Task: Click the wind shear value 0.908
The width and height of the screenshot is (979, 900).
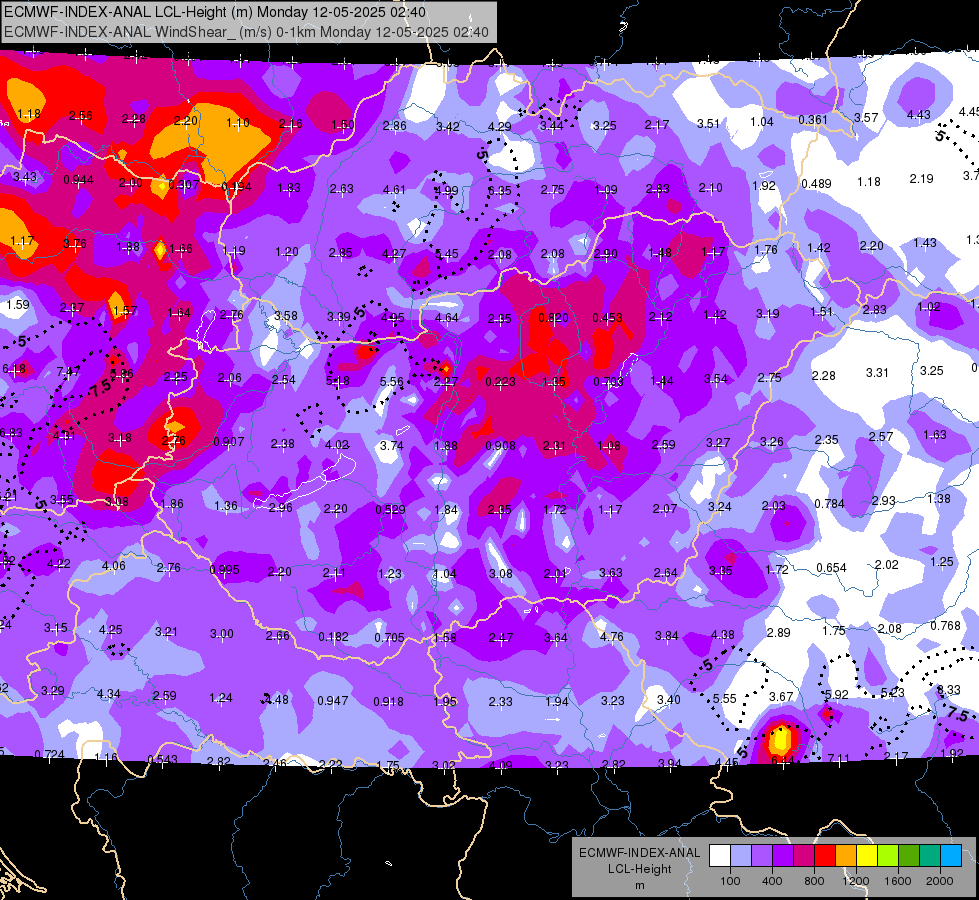Action: click(501, 445)
